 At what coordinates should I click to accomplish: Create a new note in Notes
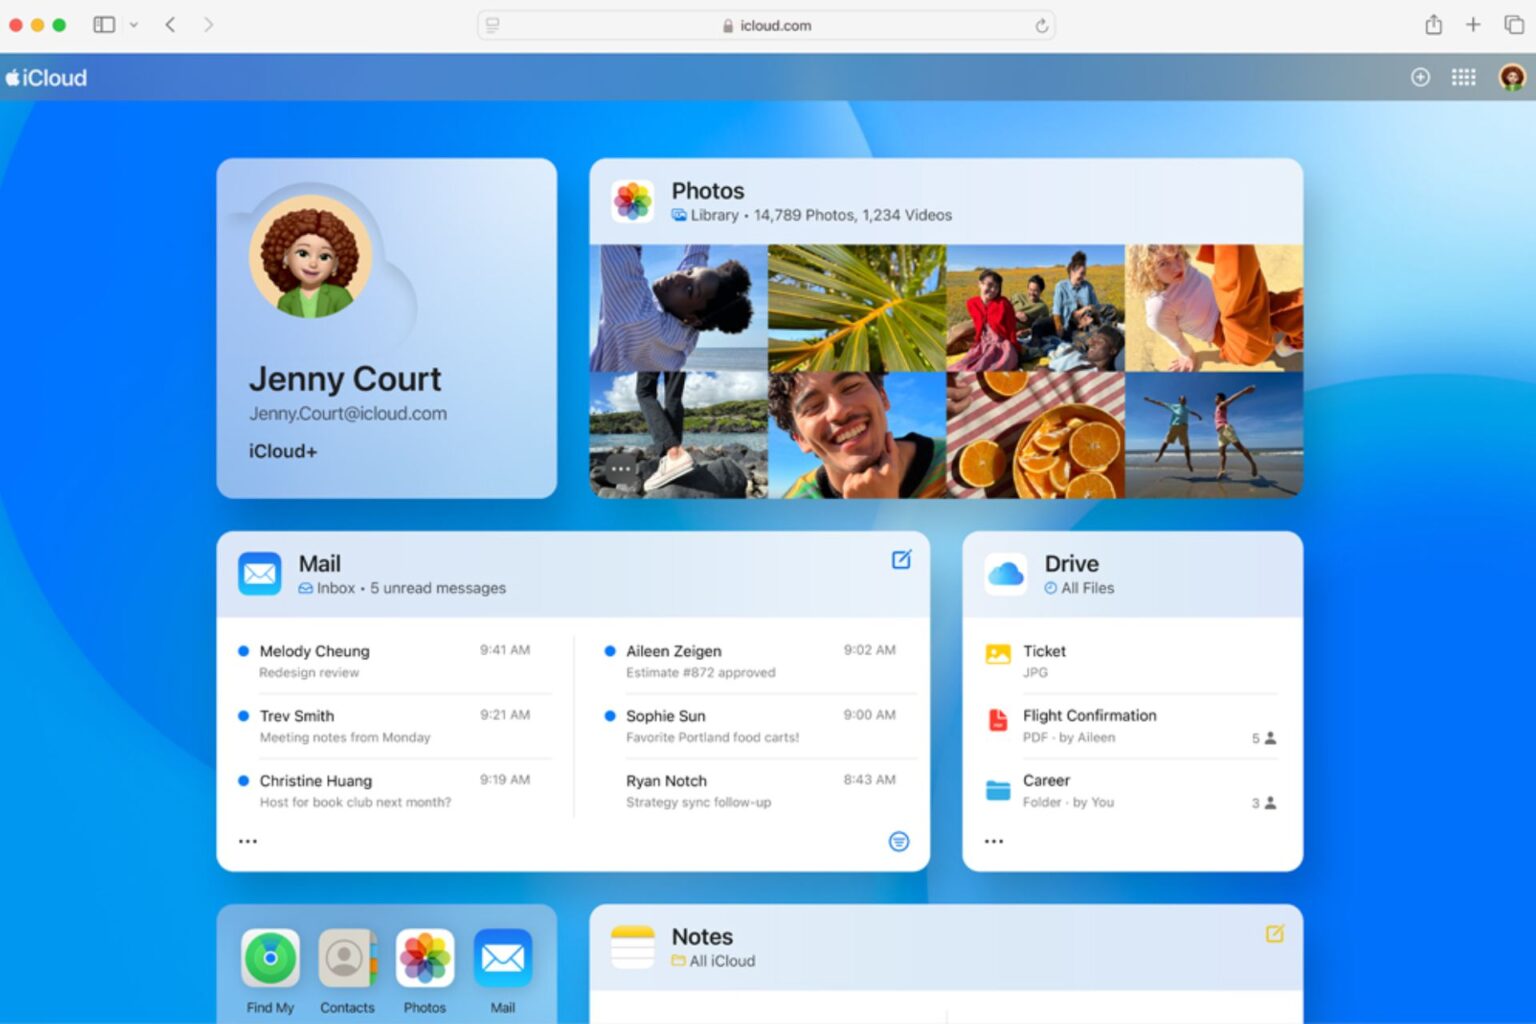point(1274,934)
